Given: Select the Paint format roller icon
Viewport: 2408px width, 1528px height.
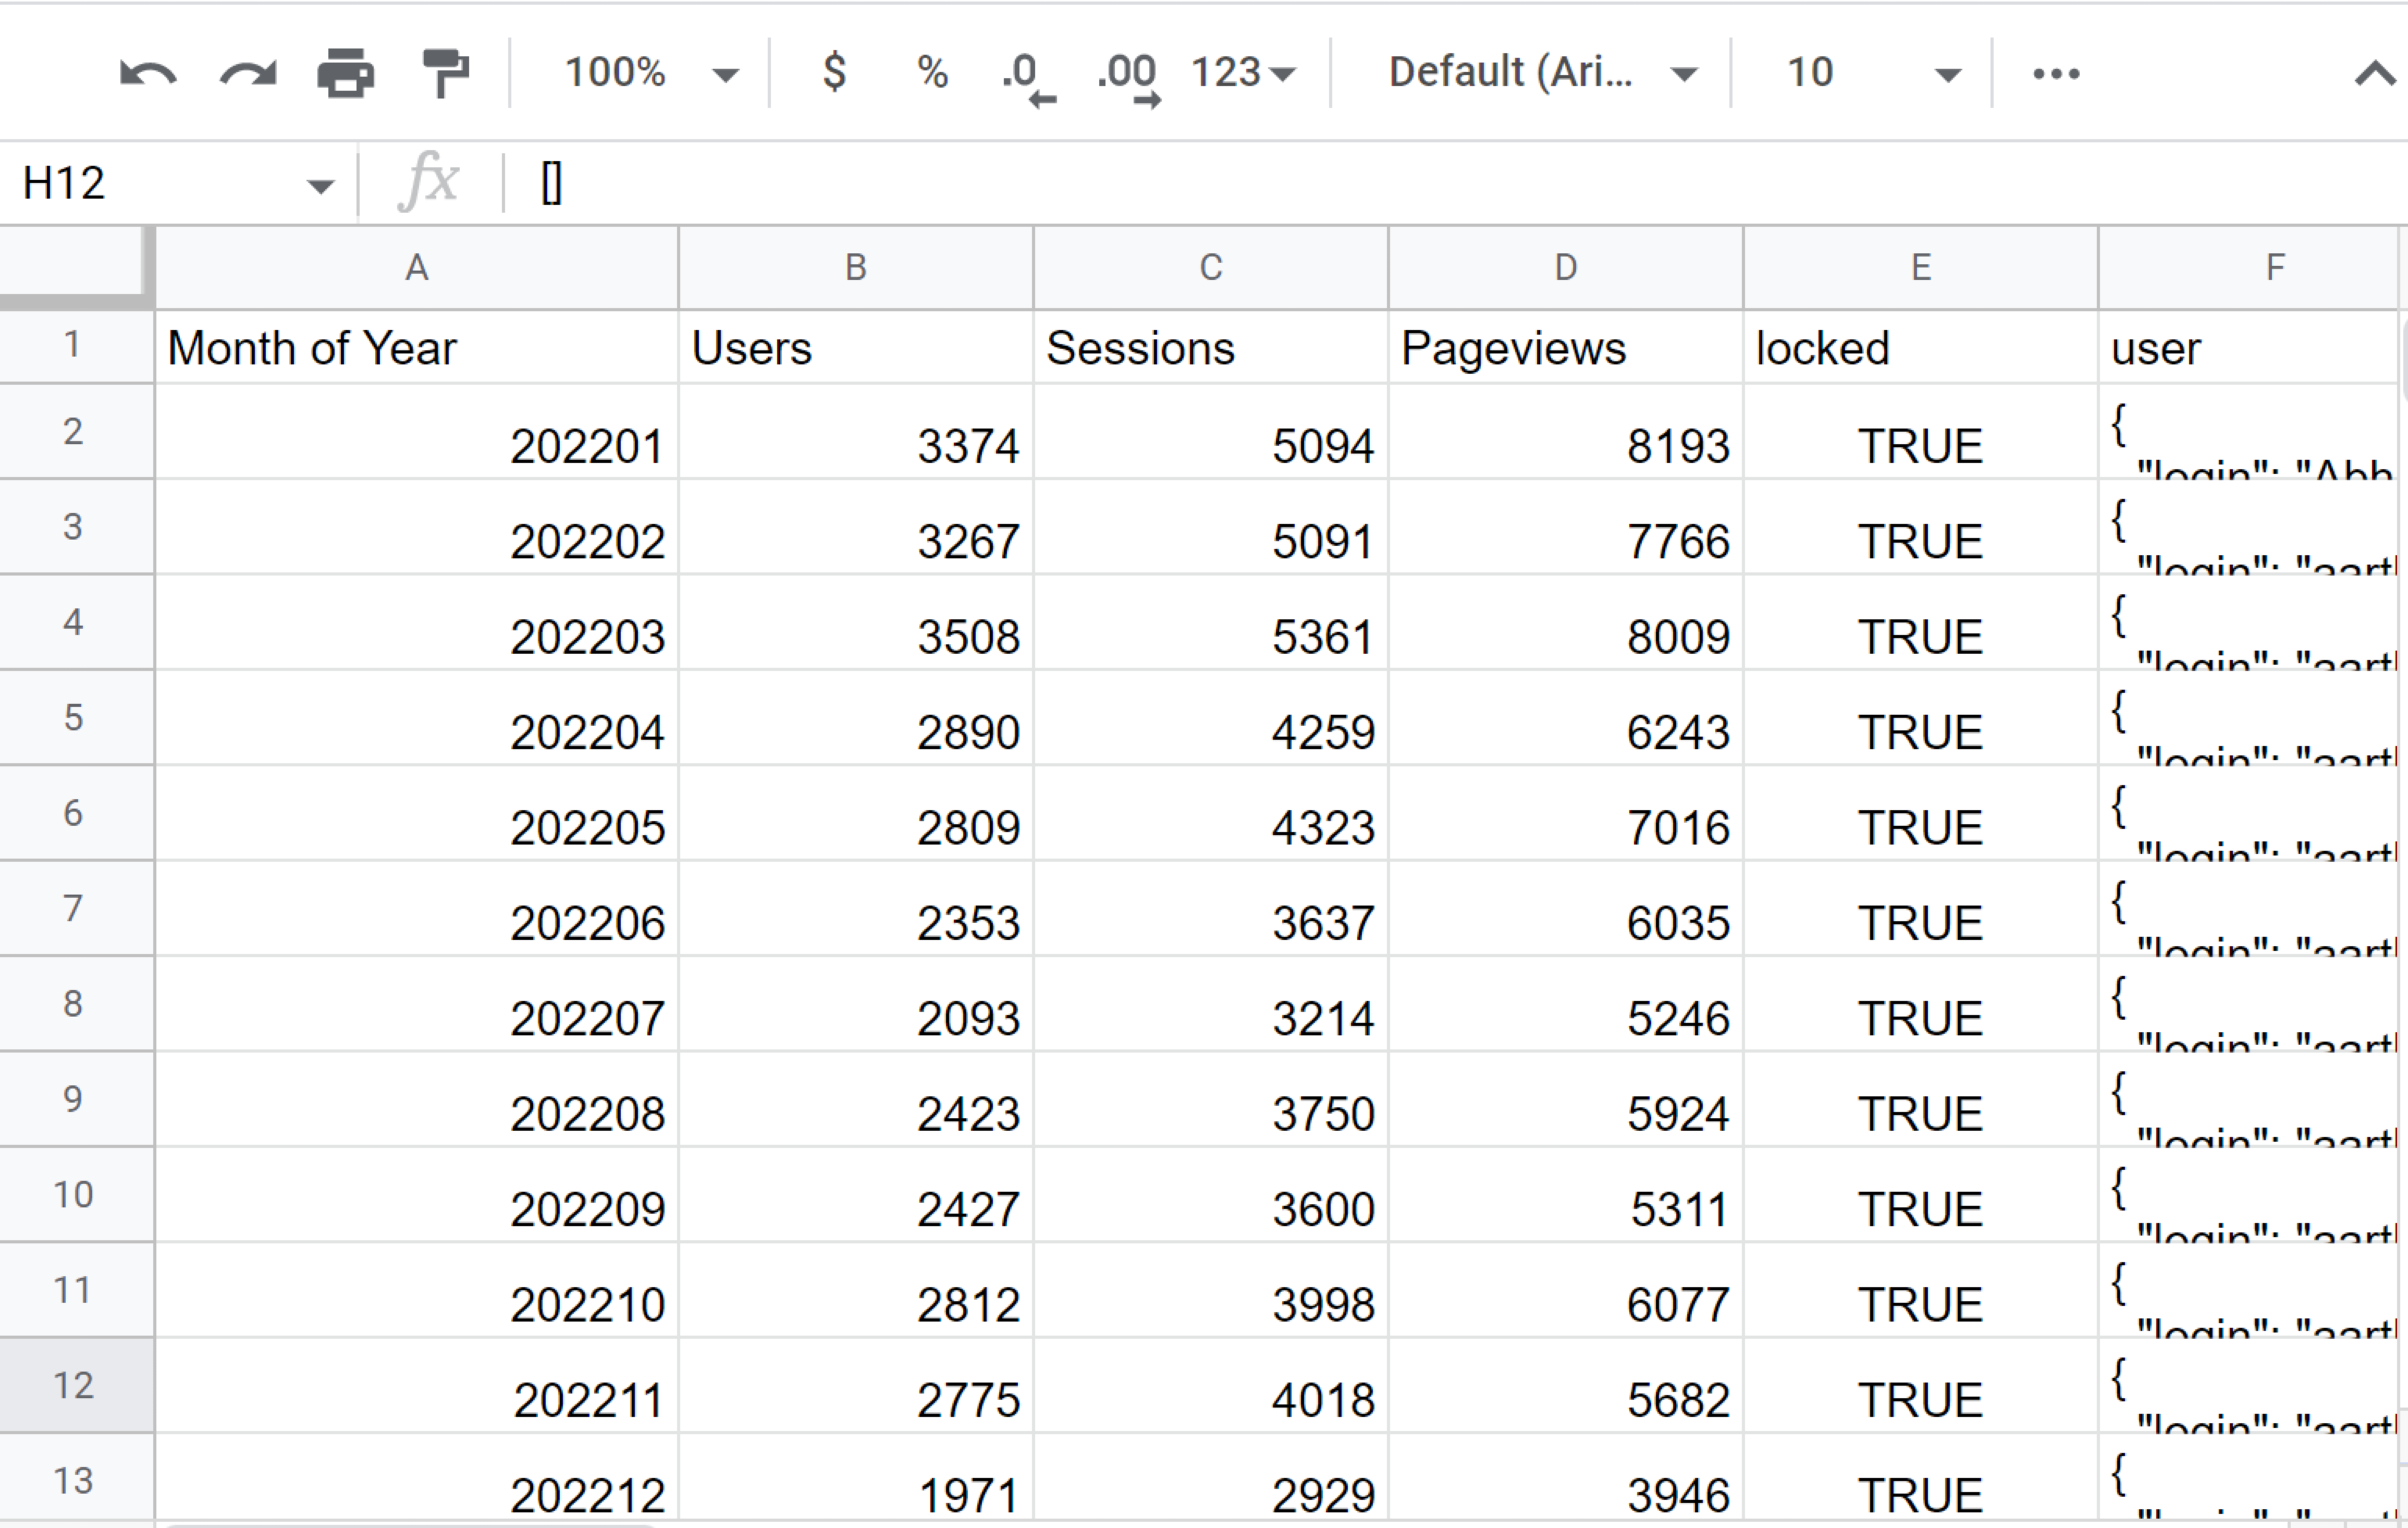Looking at the screenshot, I should tap(445, 73).
